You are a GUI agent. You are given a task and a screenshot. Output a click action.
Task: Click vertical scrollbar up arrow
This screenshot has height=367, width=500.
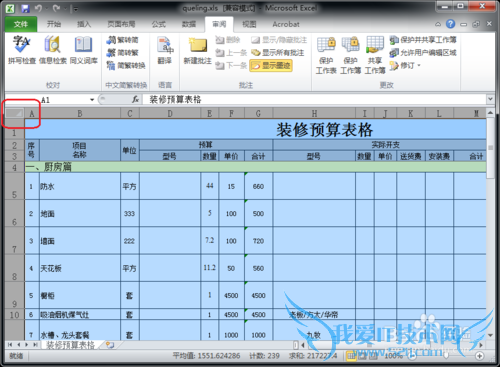(x=490, y=113)
